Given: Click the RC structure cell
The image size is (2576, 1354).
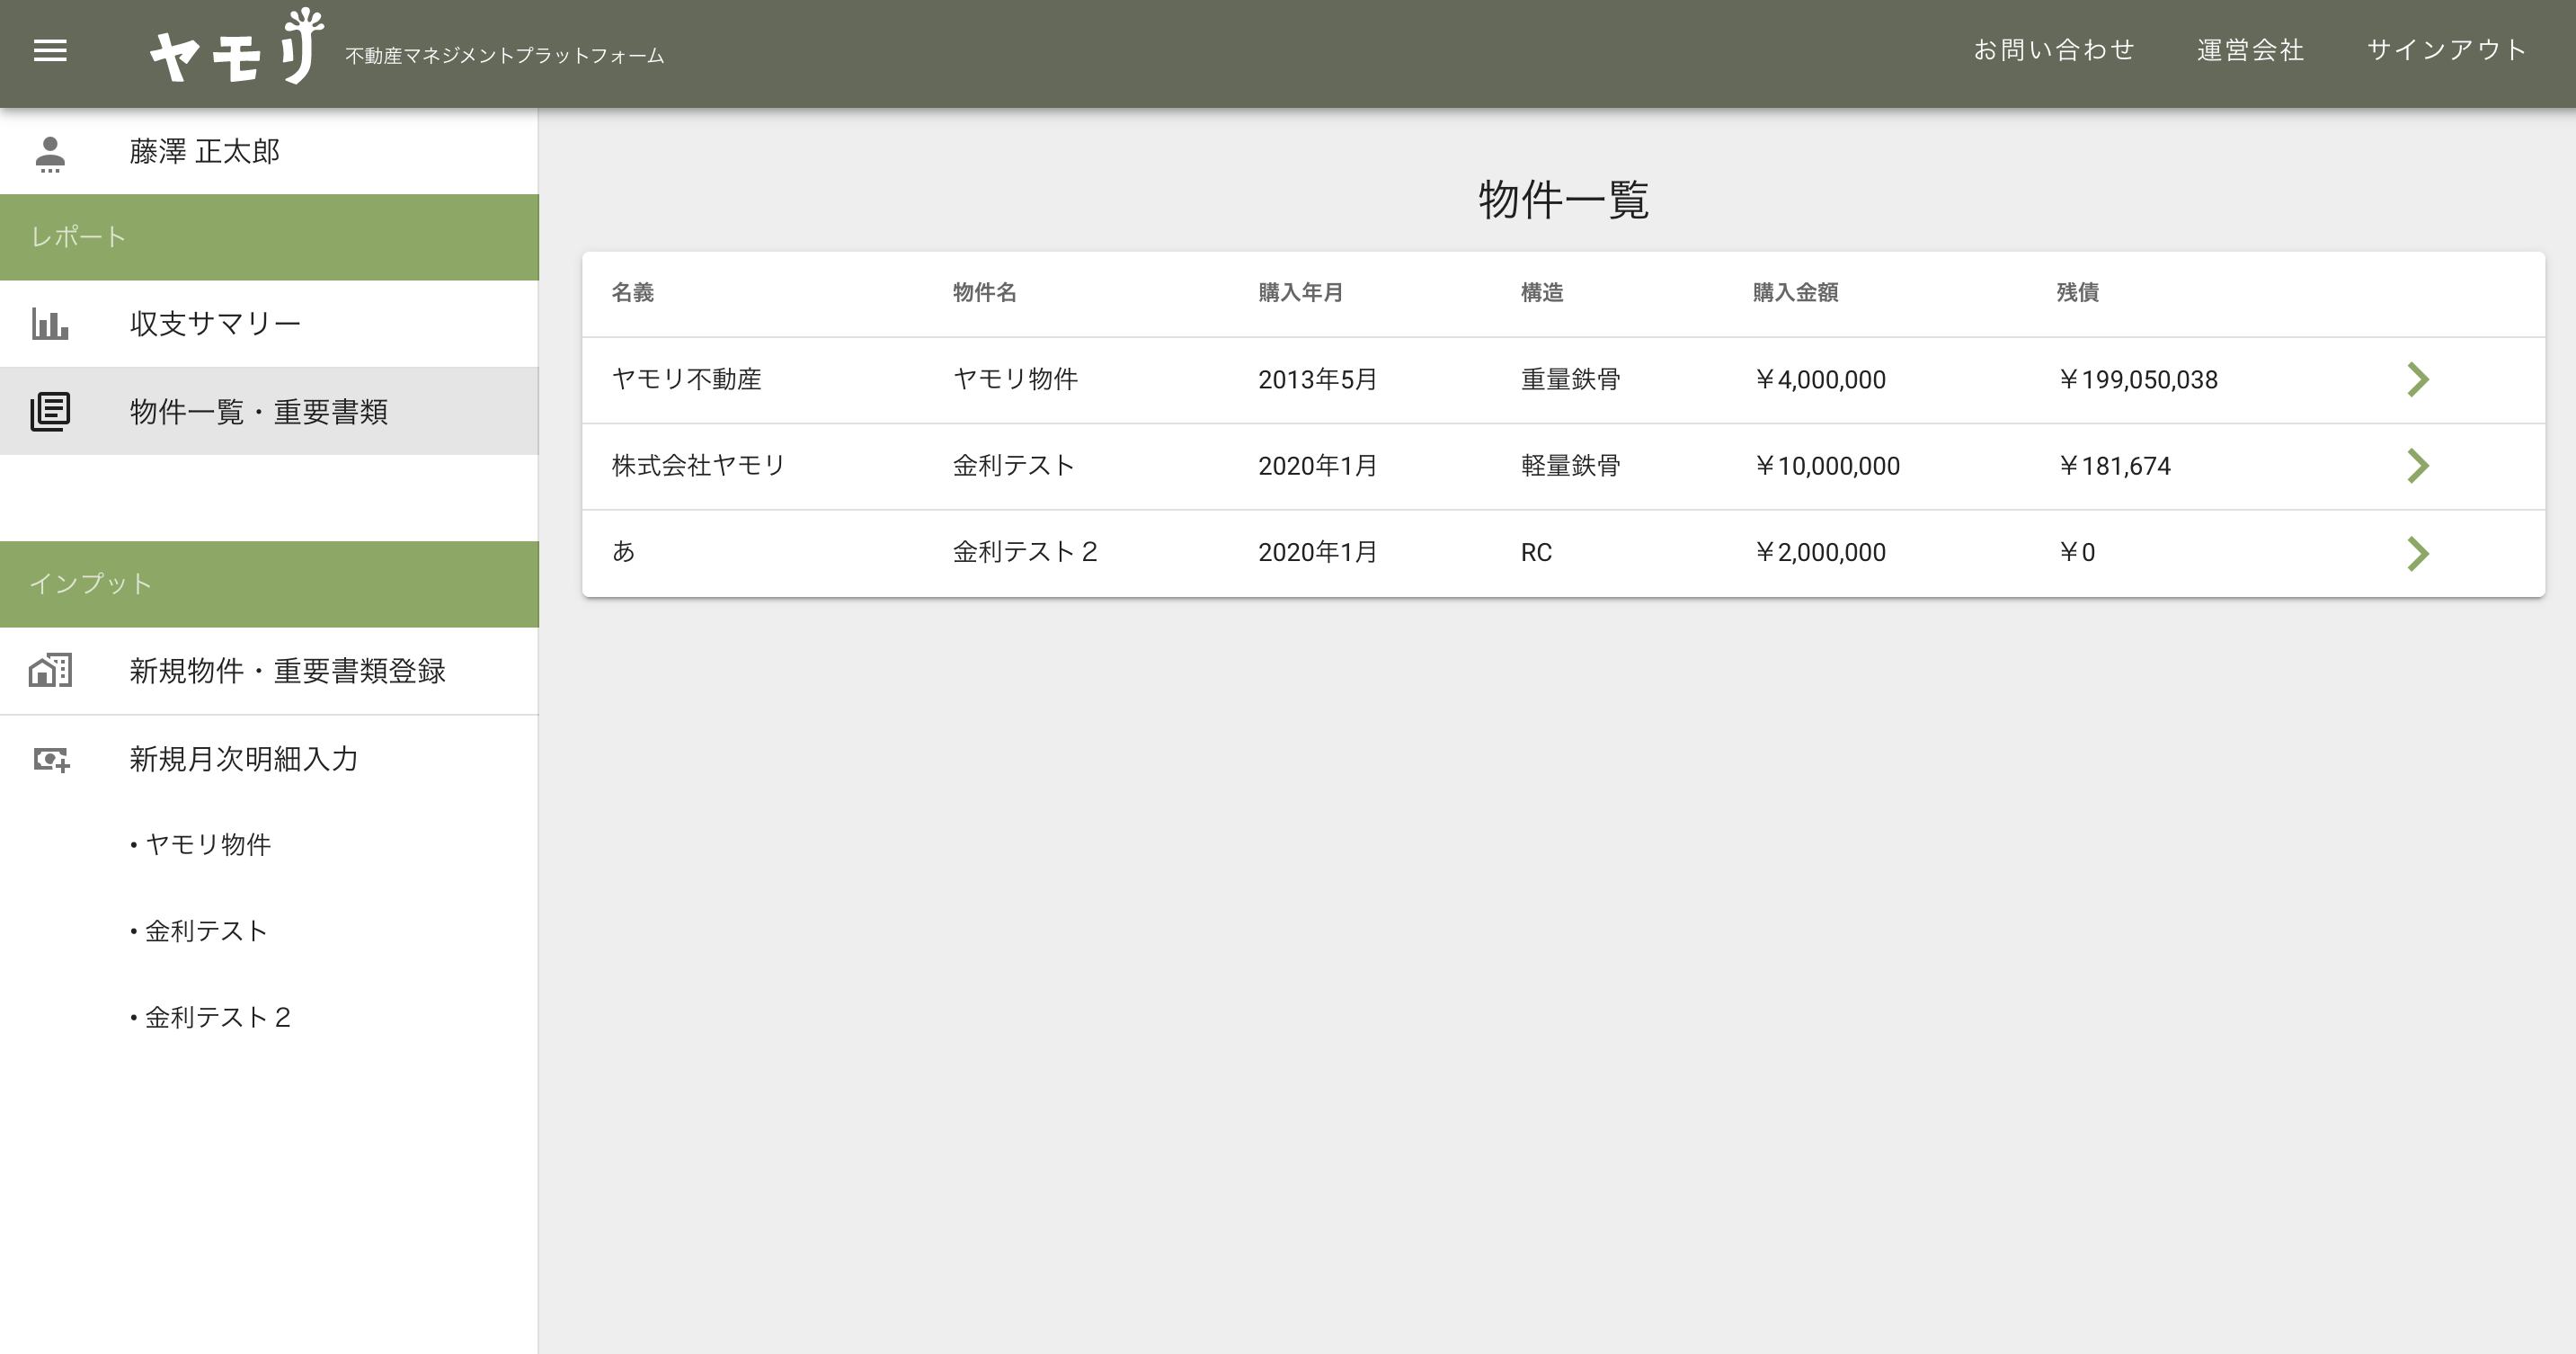Looking at the screenshot, I should tap(1537, 552).
